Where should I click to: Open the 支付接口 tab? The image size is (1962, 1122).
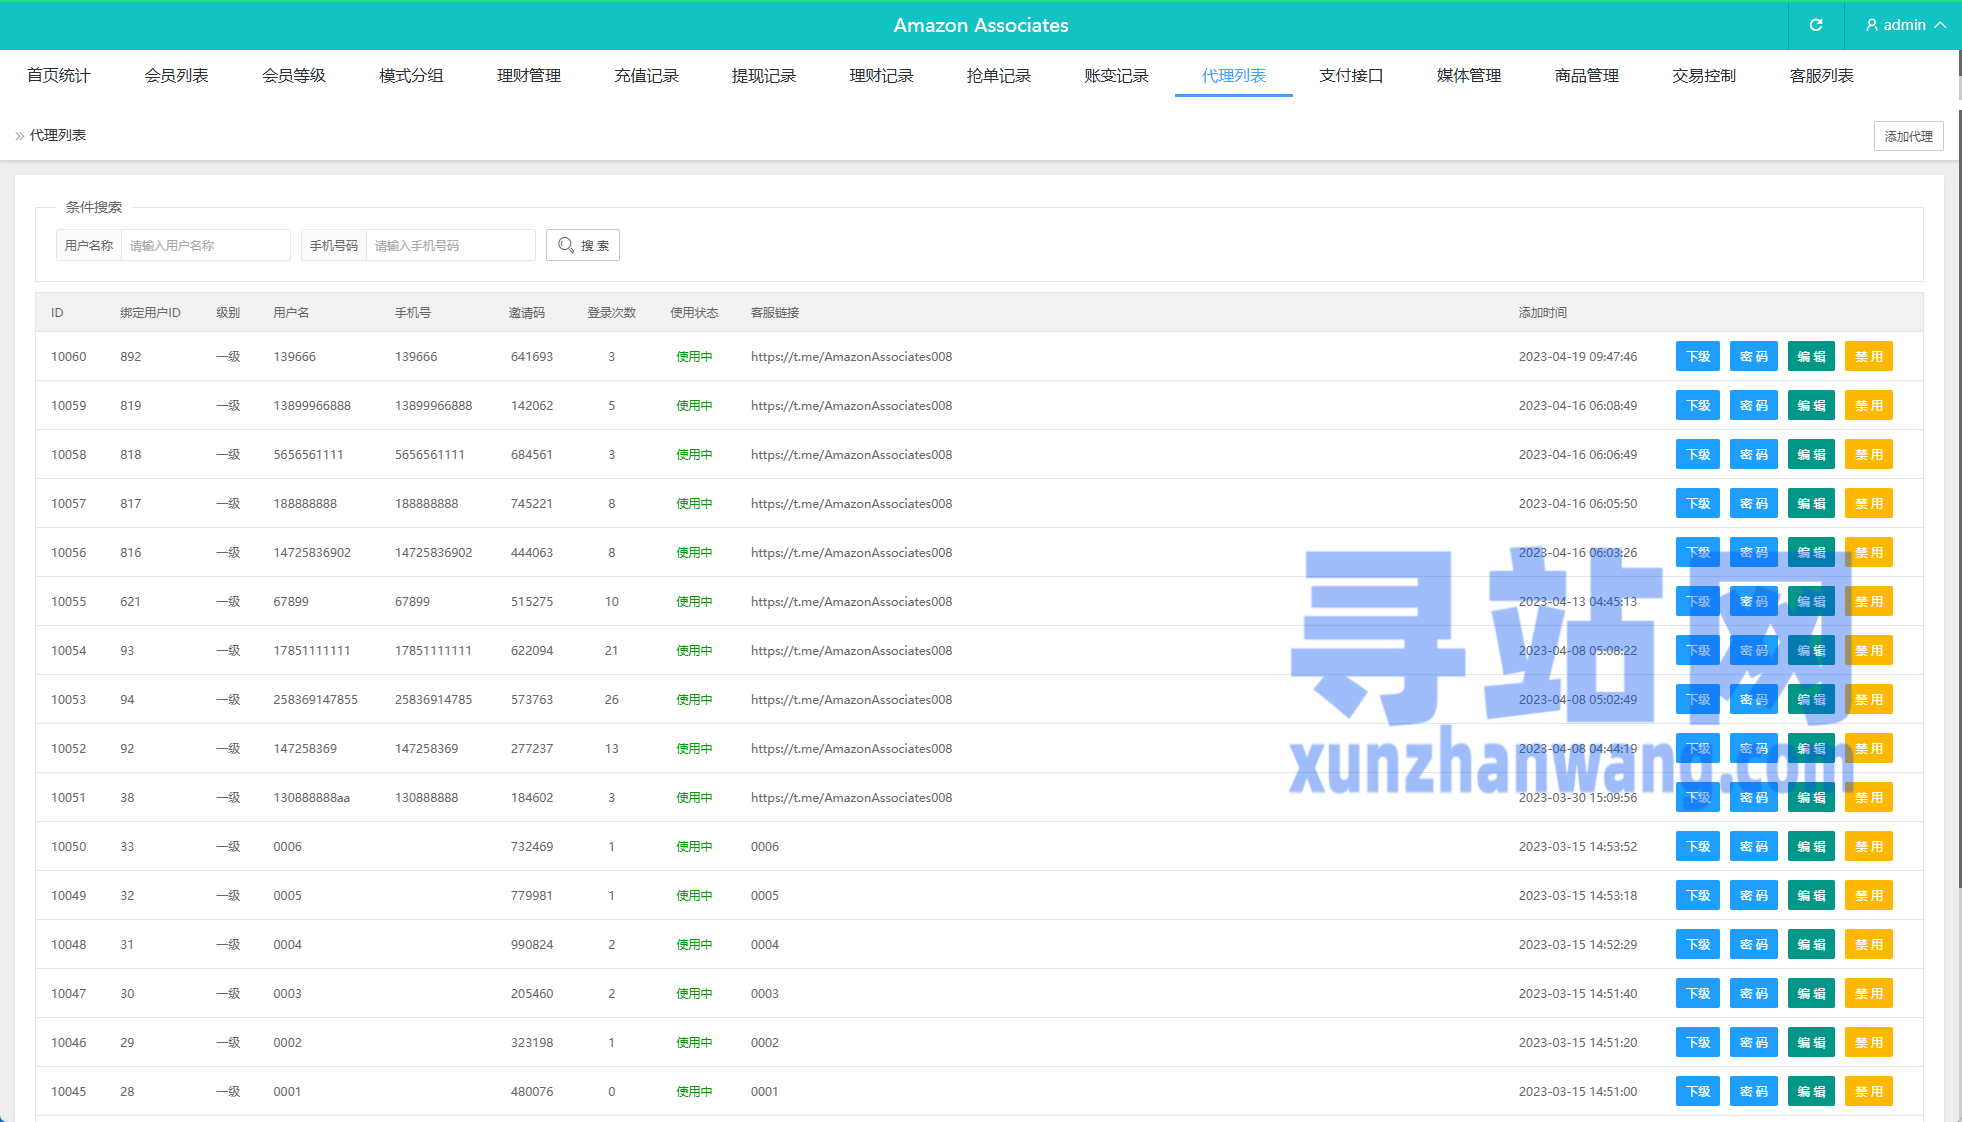1351,75
